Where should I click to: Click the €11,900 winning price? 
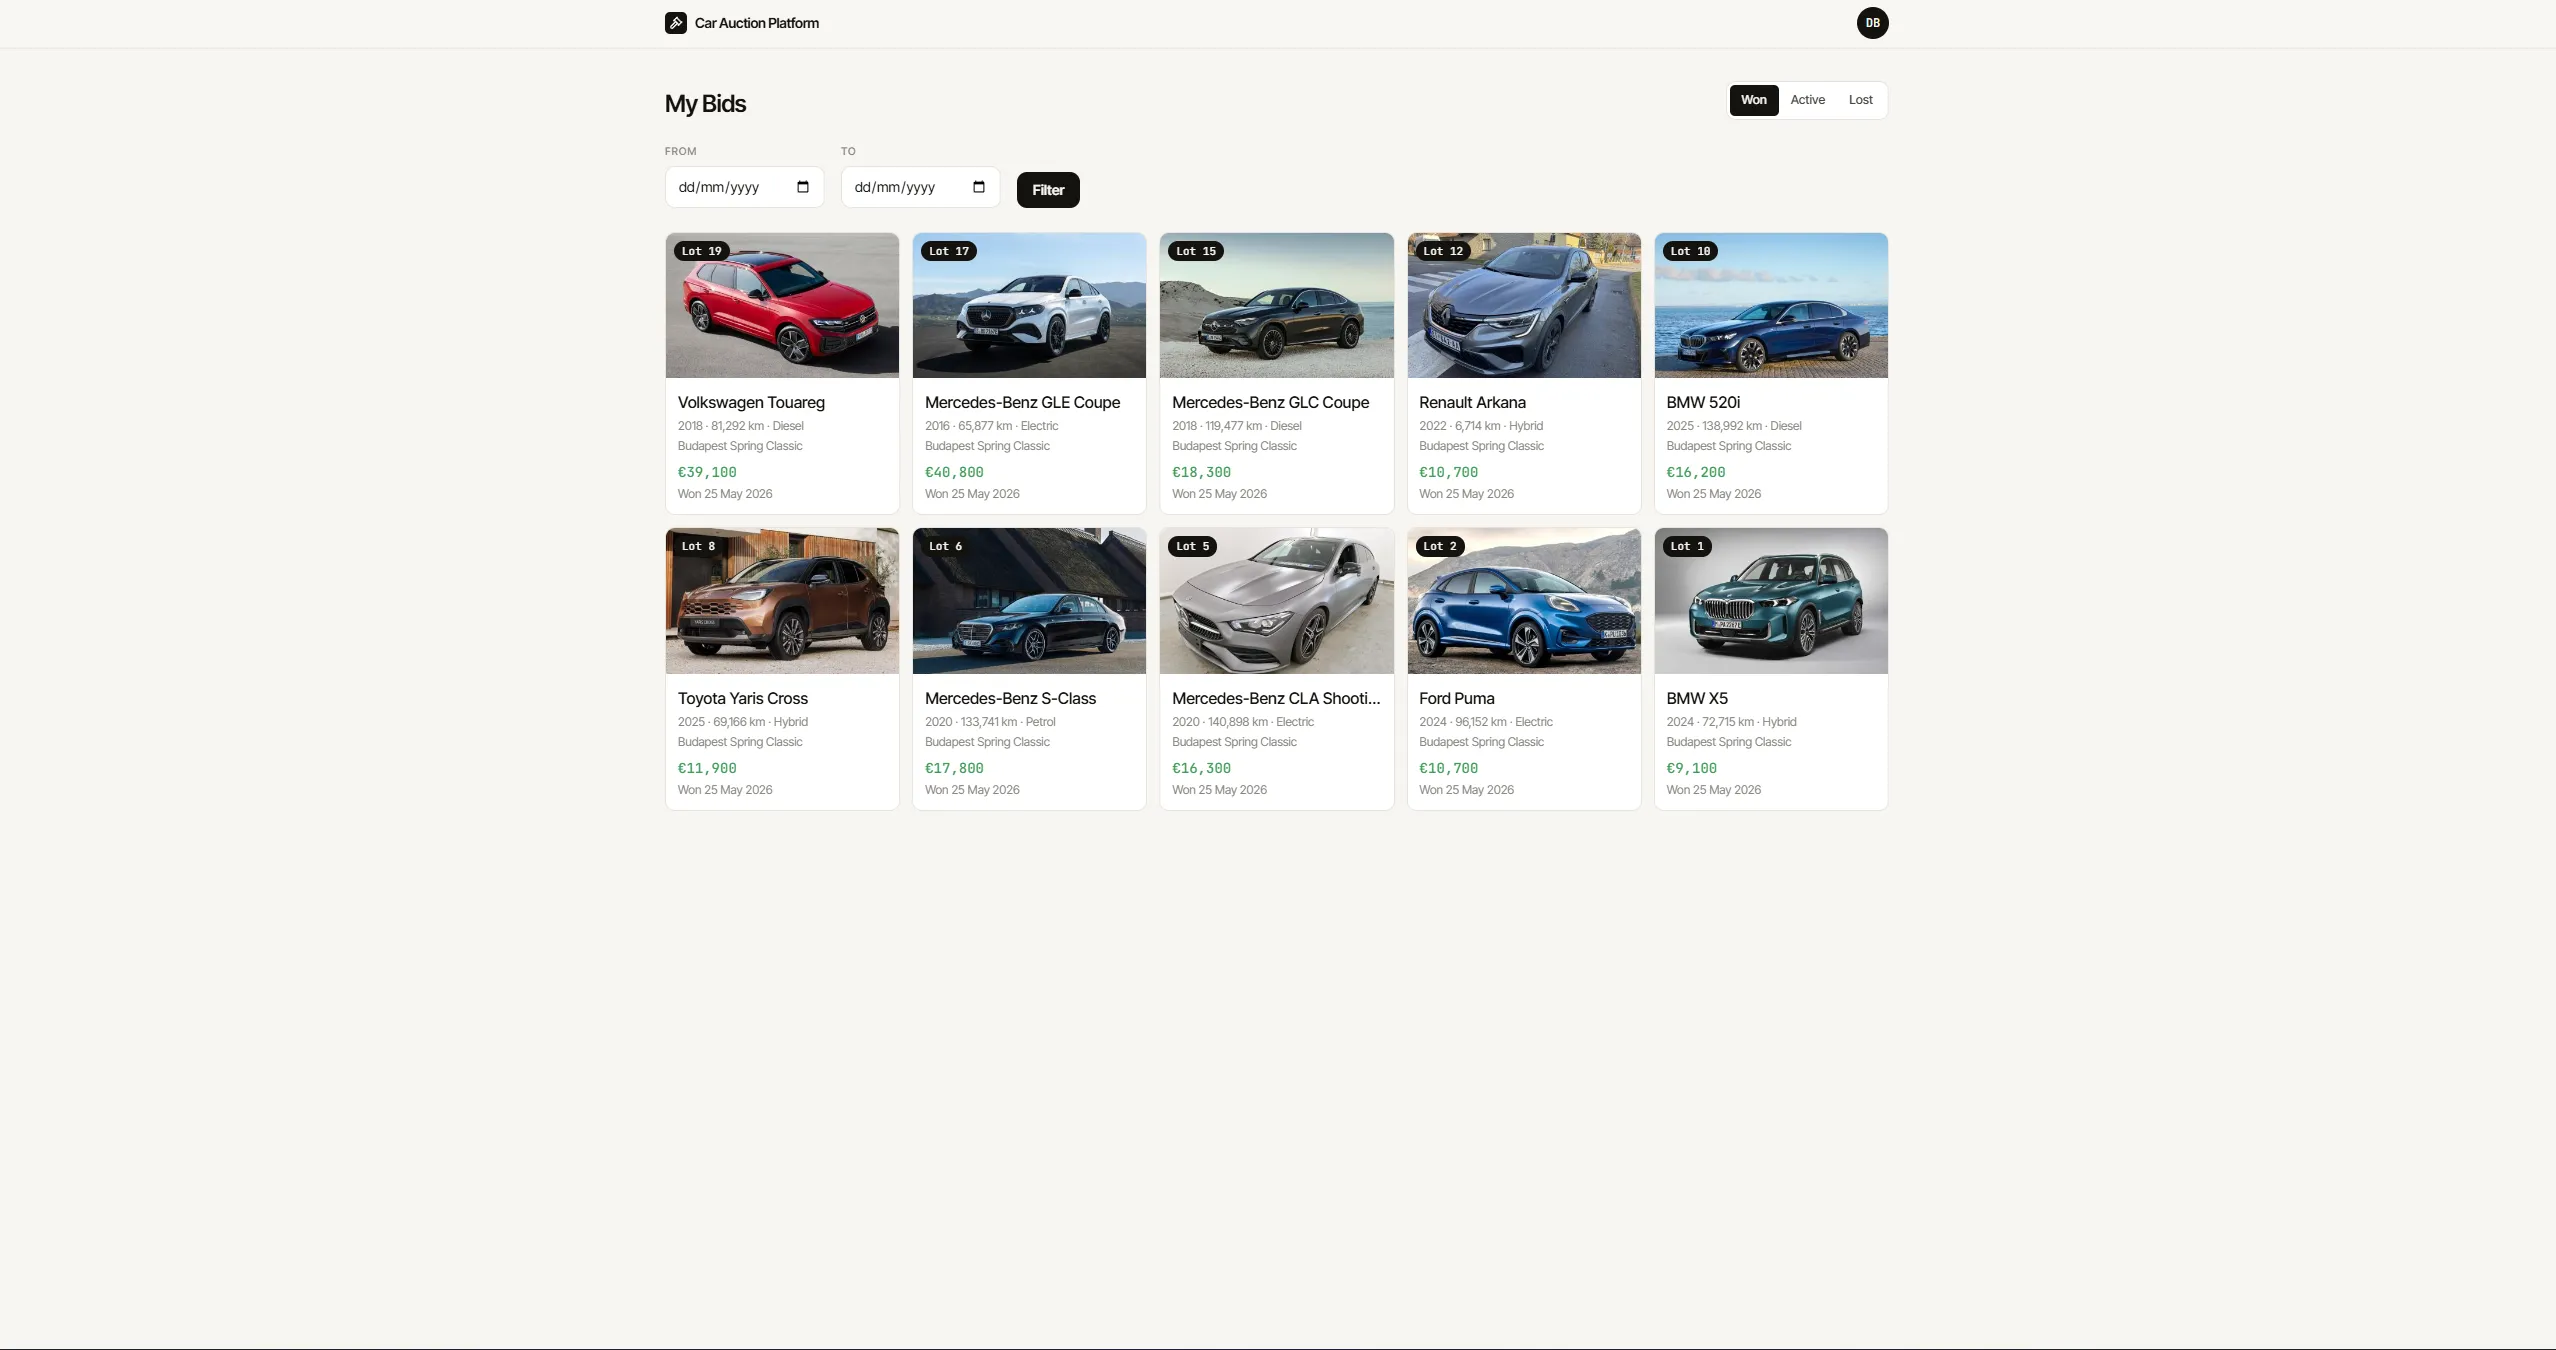(707, 768)
